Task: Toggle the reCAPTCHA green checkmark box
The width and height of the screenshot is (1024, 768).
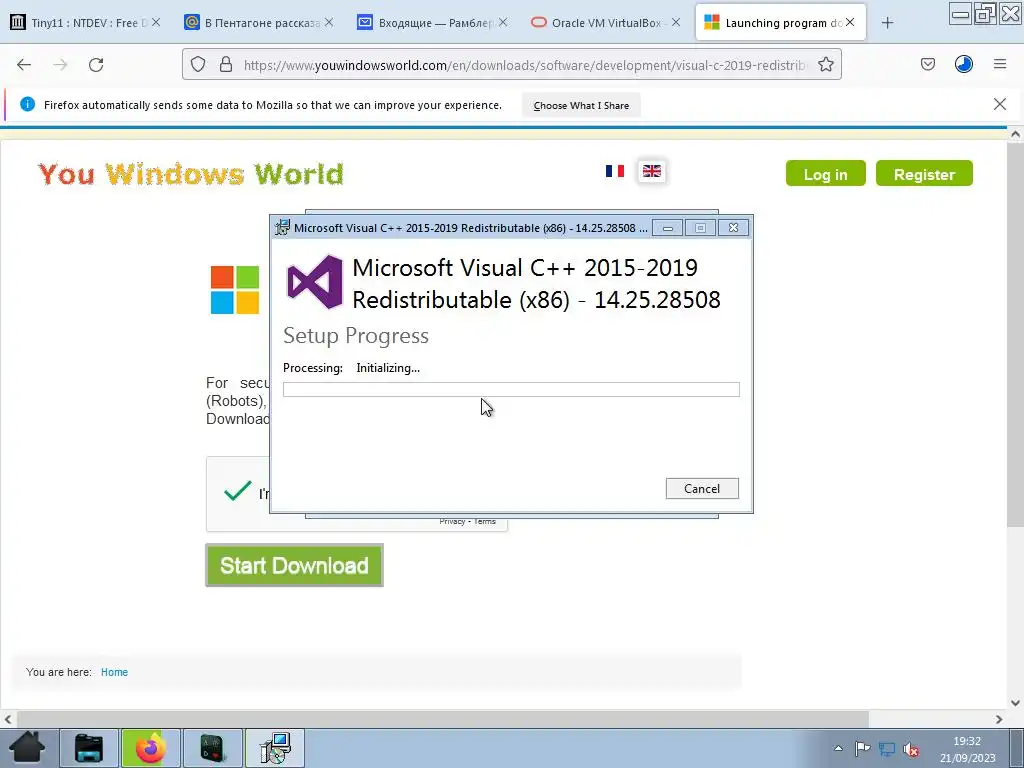Action: pyautogui.click(x=237, y=490)
